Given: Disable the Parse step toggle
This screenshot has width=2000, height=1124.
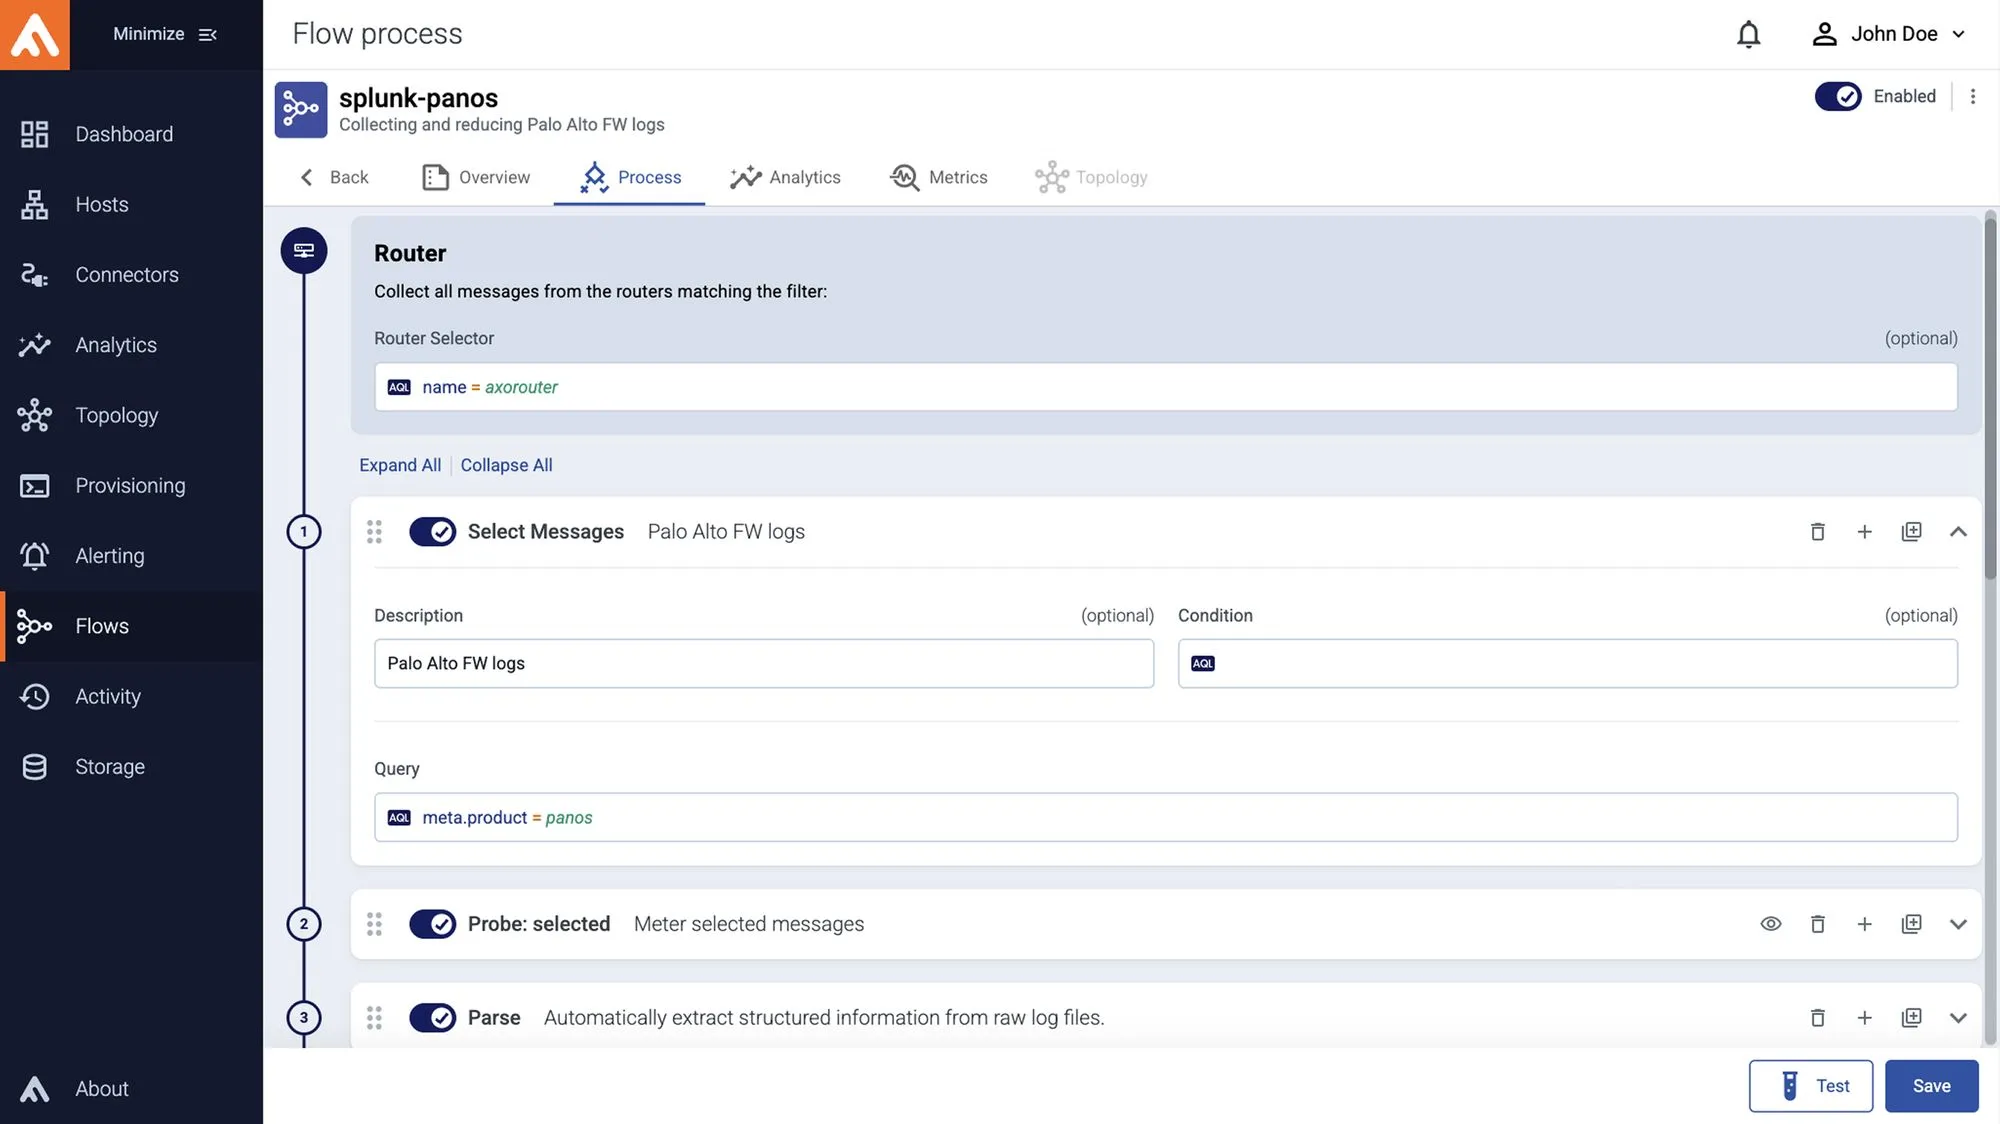Looking at the screenshot, I should coord(432,1018).
